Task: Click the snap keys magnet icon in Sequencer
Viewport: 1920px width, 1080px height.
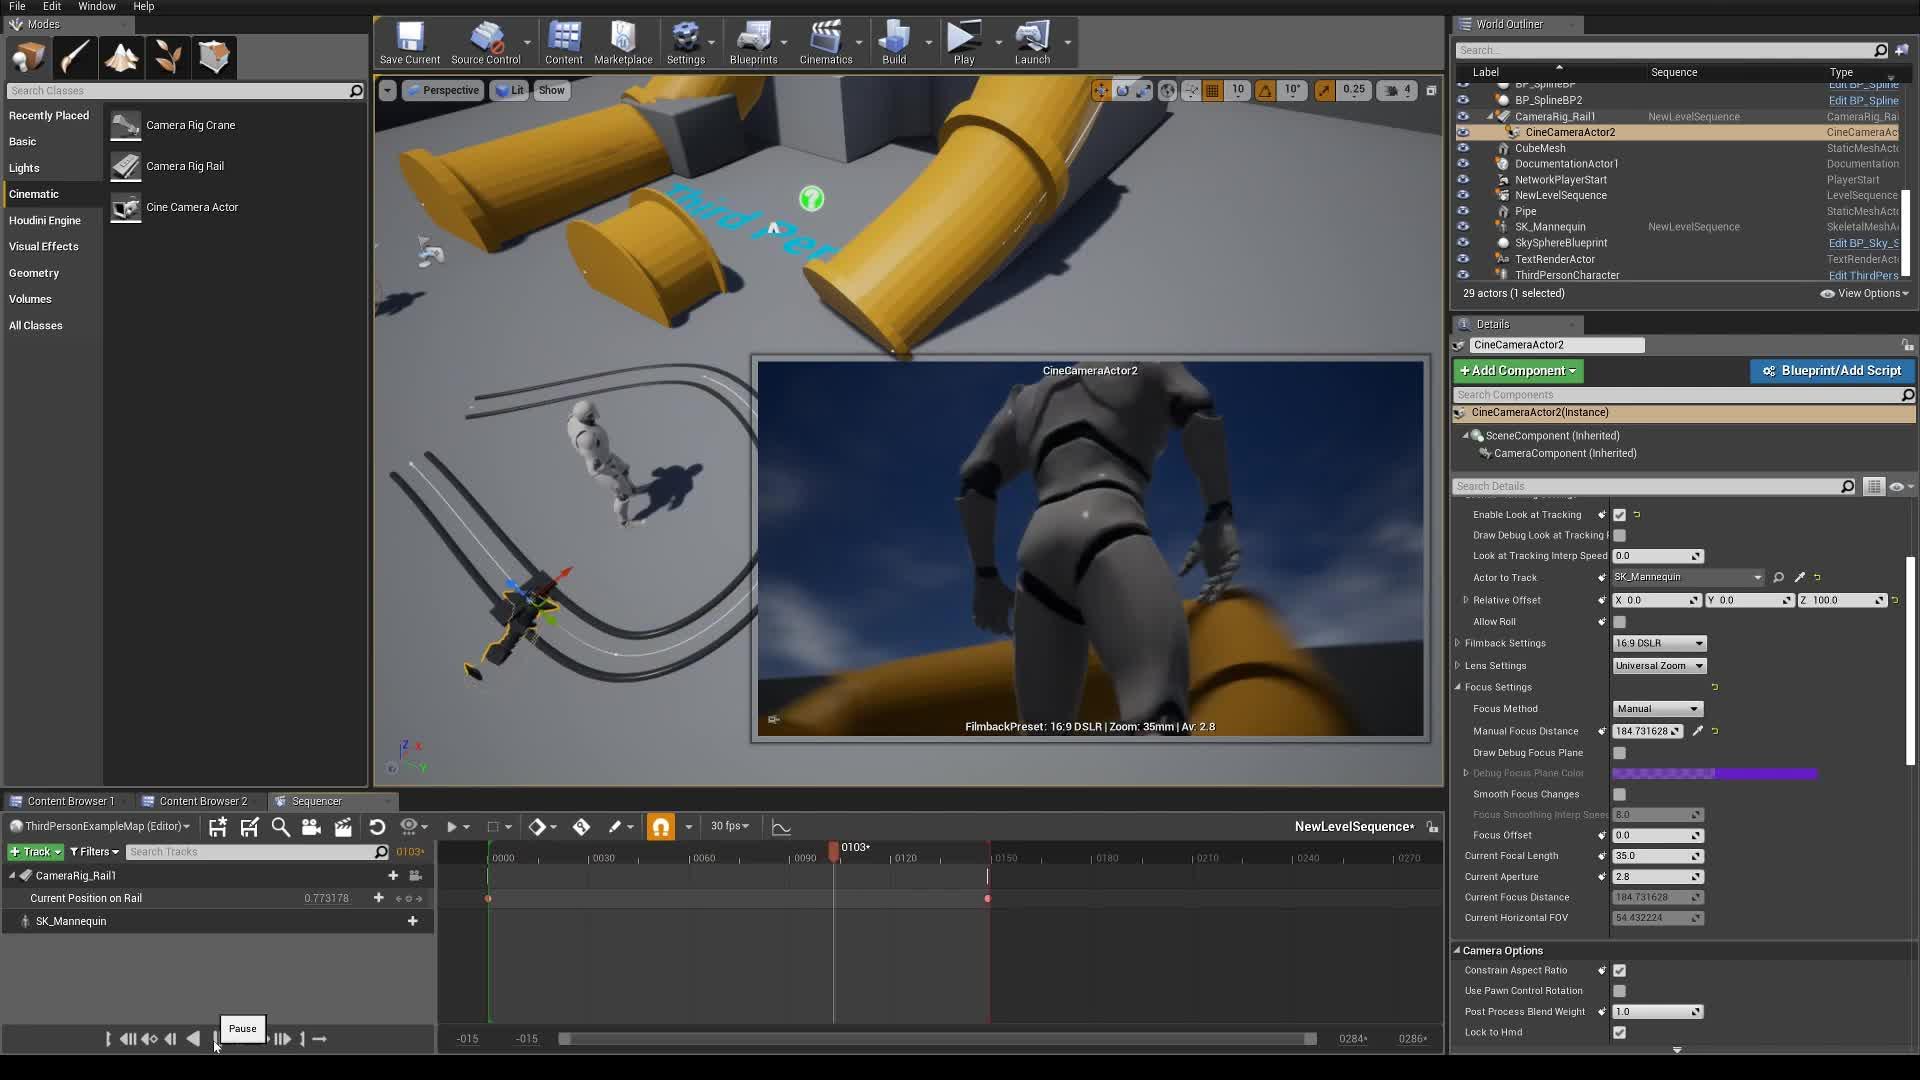Action: coord(660,826)
